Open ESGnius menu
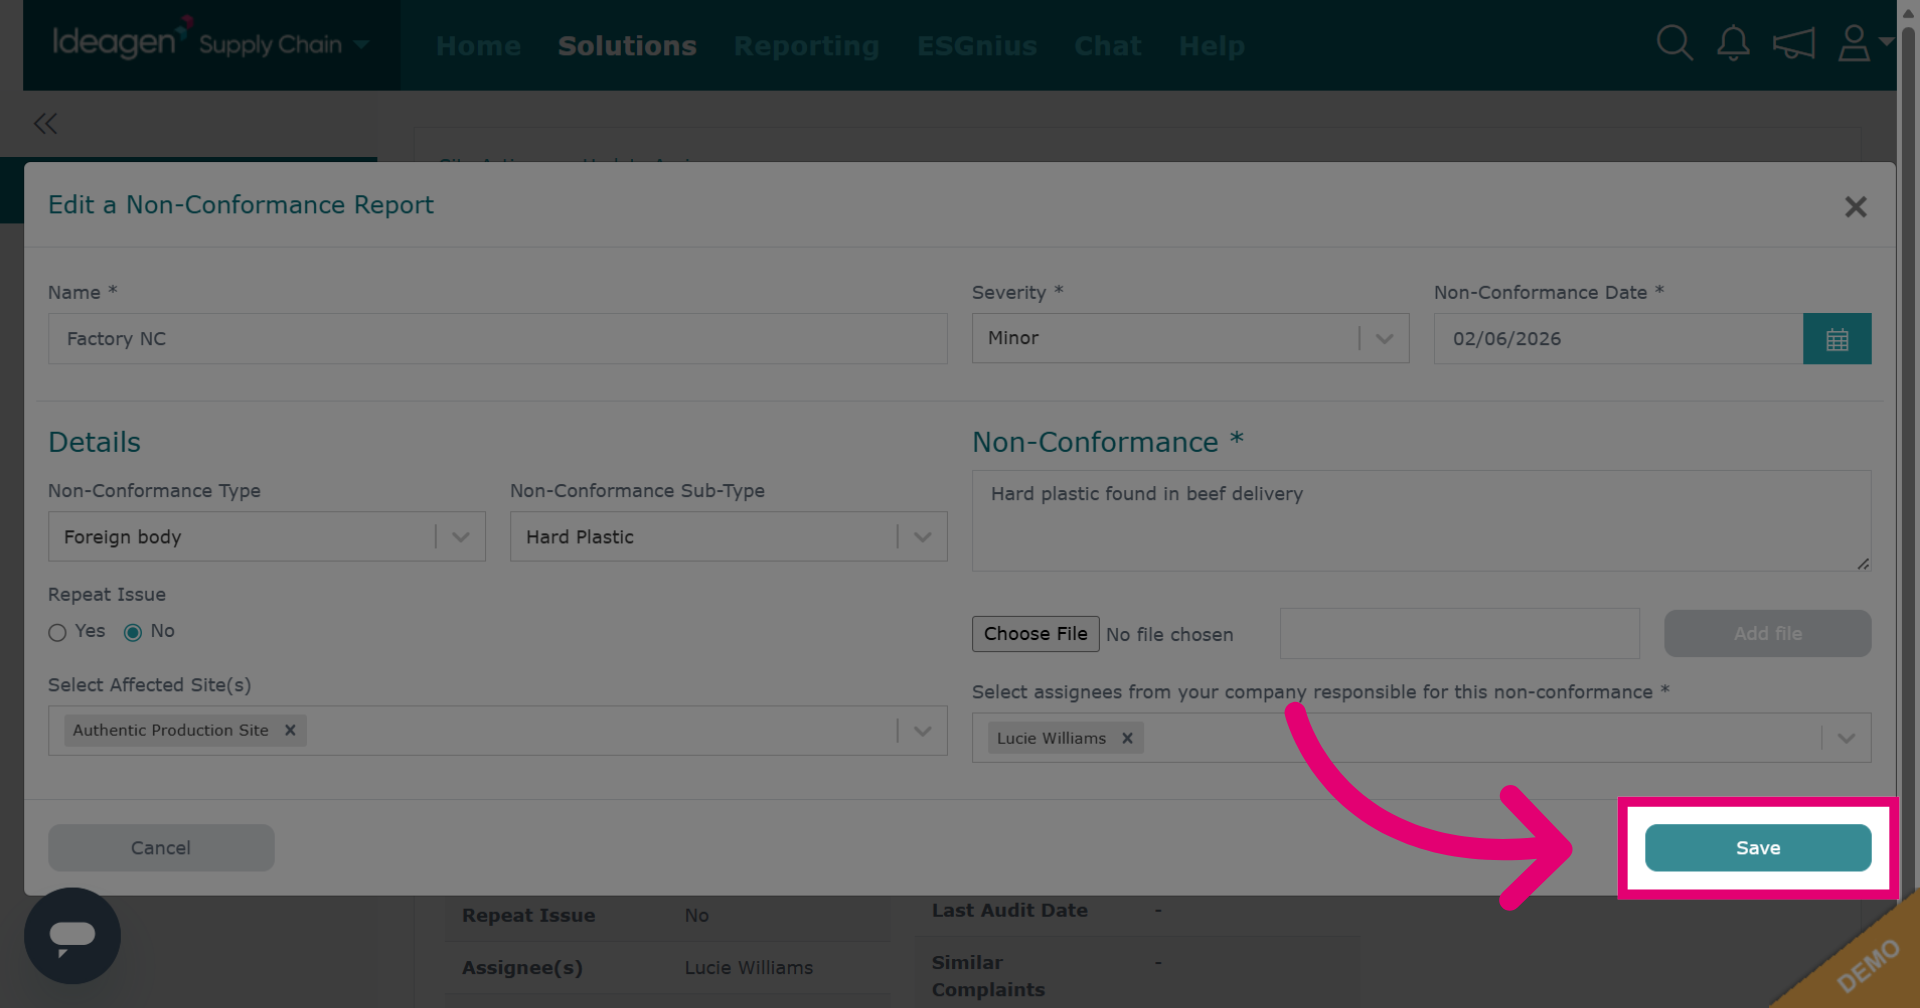 [977, 46]
